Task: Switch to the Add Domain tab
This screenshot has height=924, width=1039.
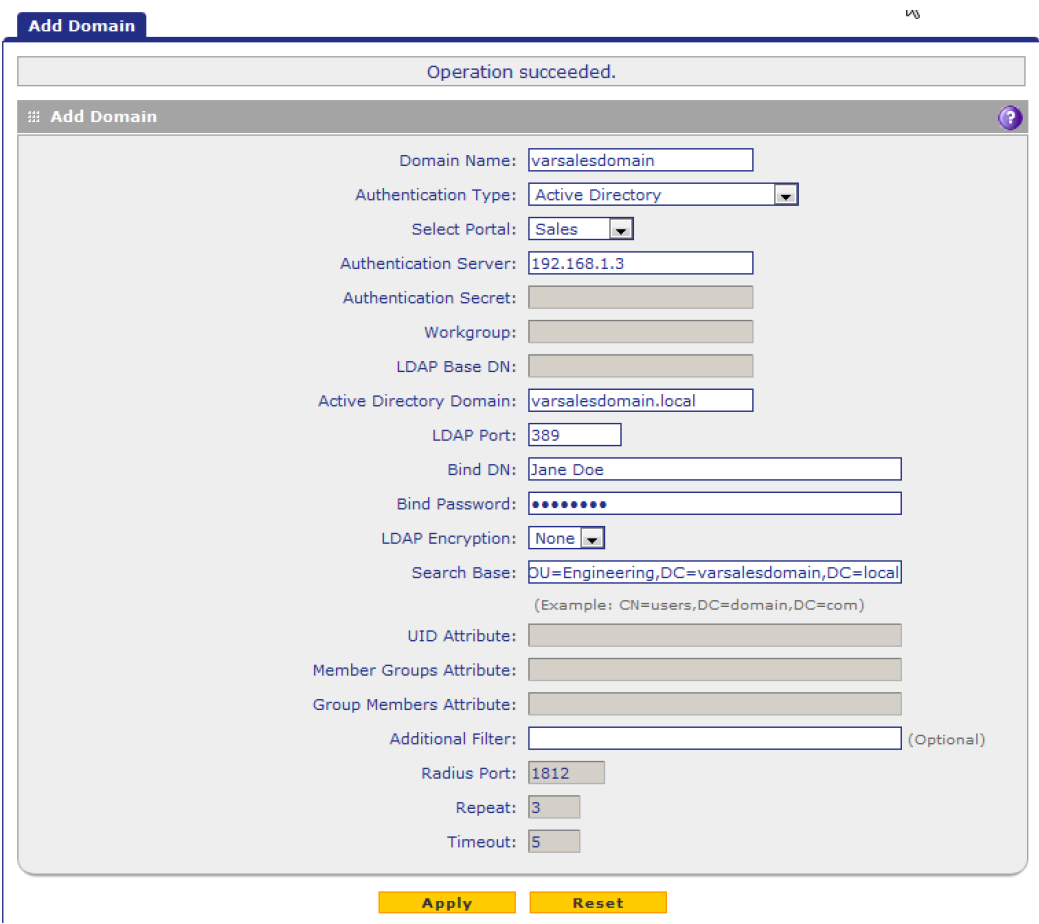Action: (x=82, y=26)
